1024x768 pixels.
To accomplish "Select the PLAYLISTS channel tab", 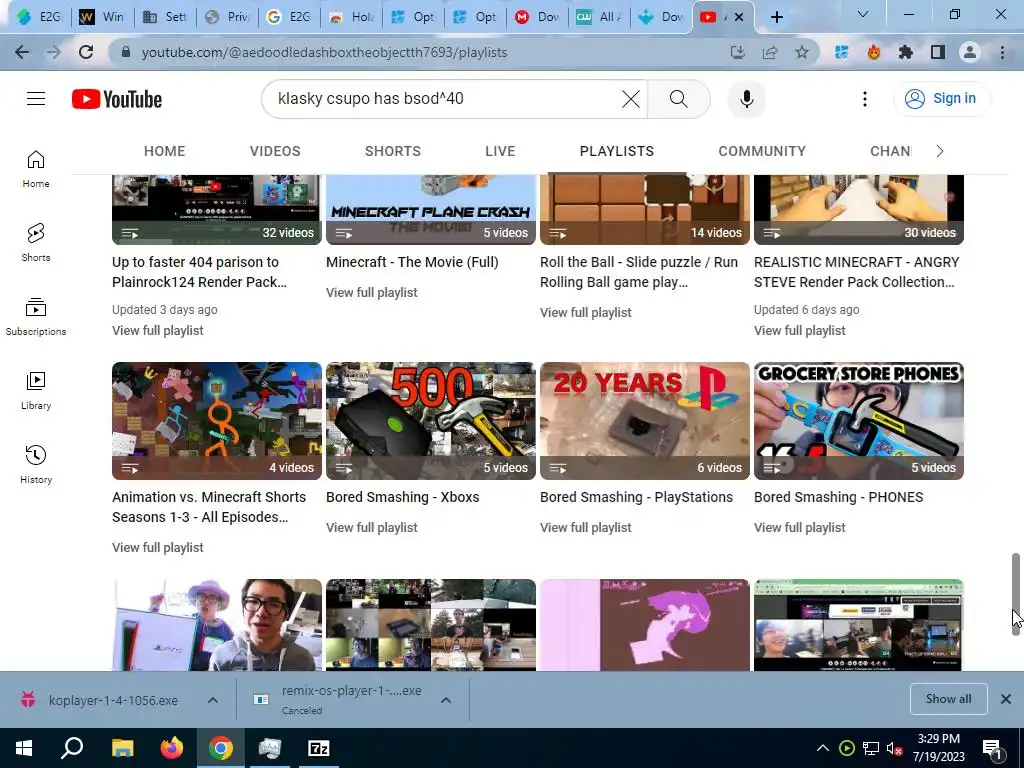I will pyautogui.click(x=616, y=151).
